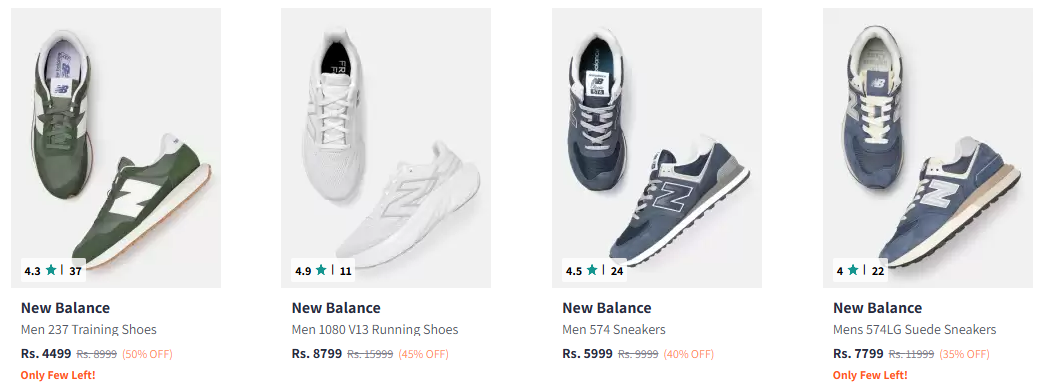1053x386 pixels.
Task: Click the Rs. 8799 price
Action: (316, 353)
